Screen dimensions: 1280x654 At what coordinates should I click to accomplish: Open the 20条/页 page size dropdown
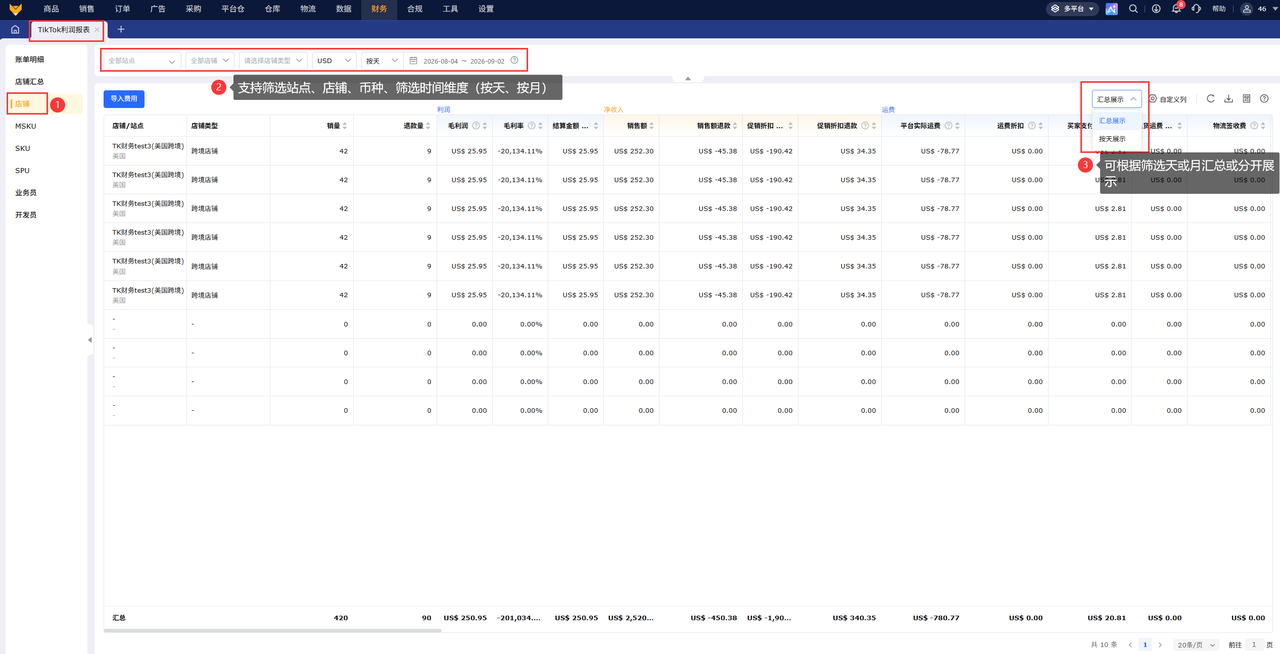point(1196,645)
